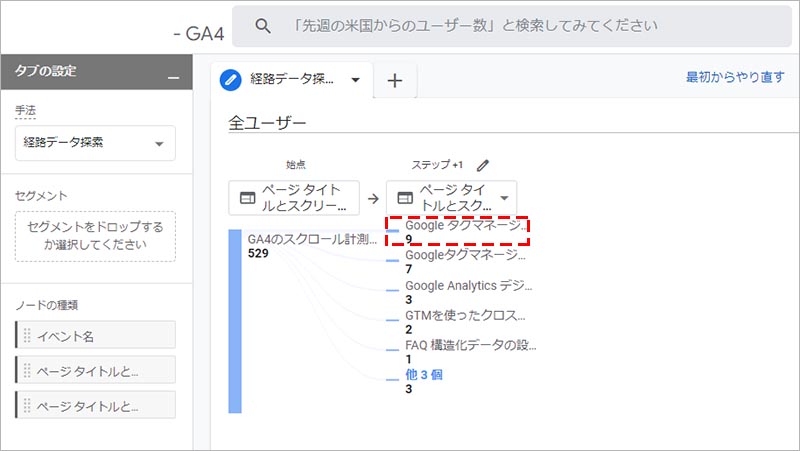Open the 手法 経路データ探索 dropdown
The width and height of the screenshot is (800, 451).
tap(96, 143)
